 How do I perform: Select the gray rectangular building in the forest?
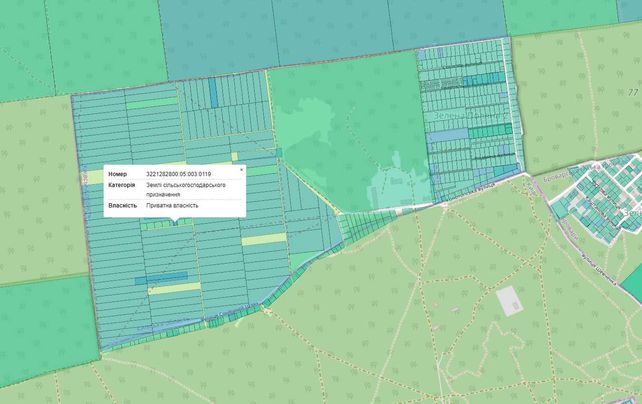[509, 301]
